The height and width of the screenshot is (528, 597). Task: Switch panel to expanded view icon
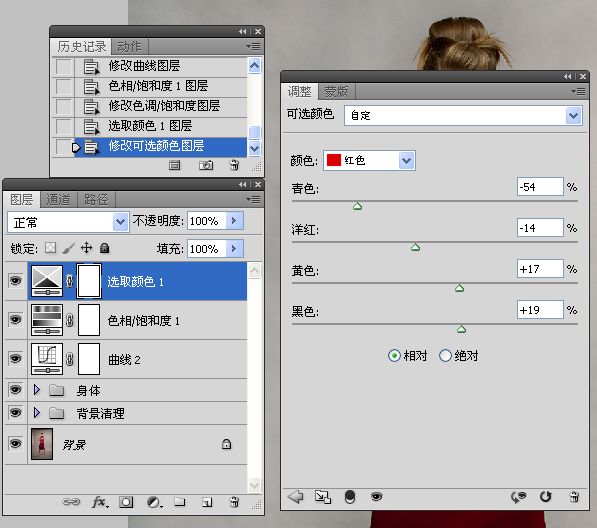point(322,497)
